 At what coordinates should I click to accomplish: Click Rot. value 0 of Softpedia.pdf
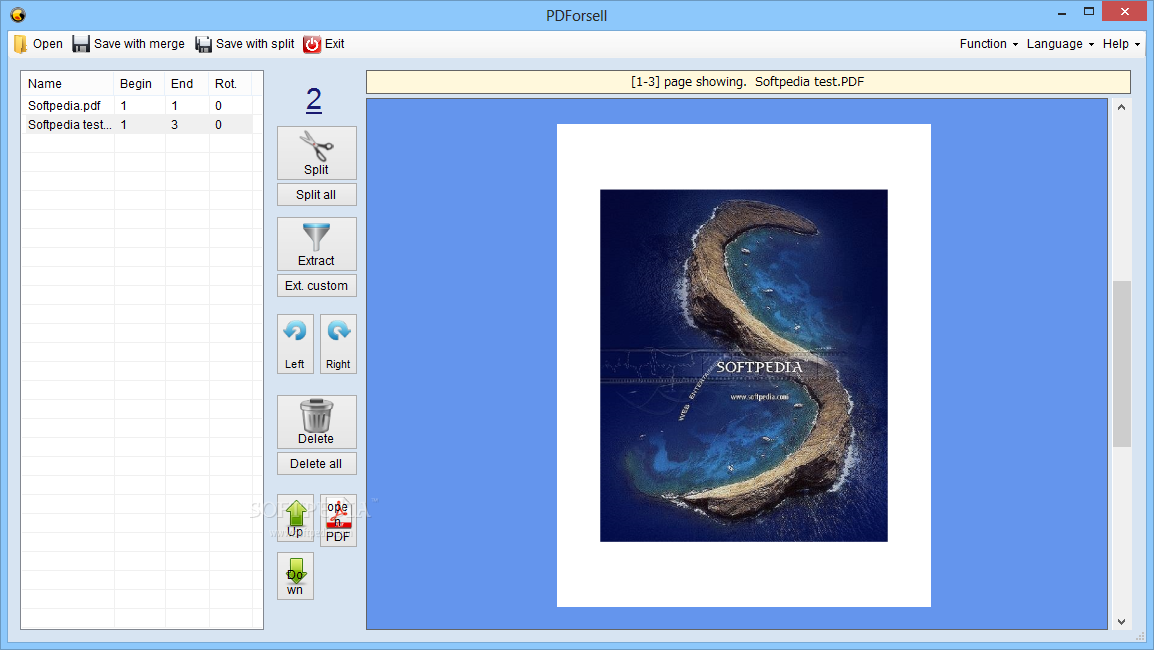point(219,106)
